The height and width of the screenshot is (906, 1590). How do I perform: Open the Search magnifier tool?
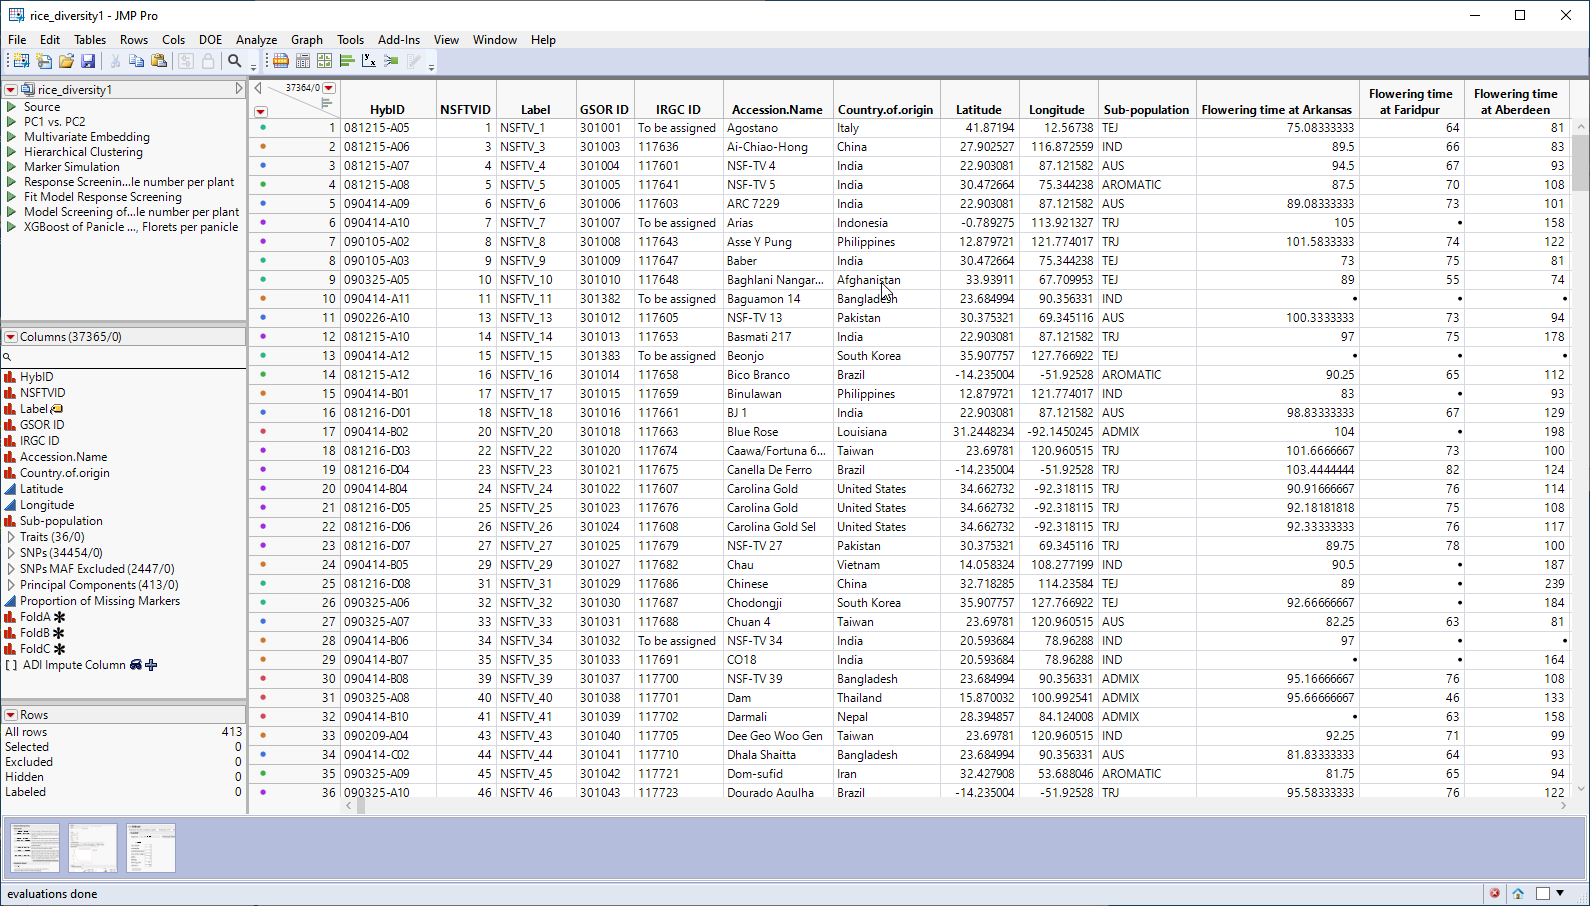click(x=235, y=61)
